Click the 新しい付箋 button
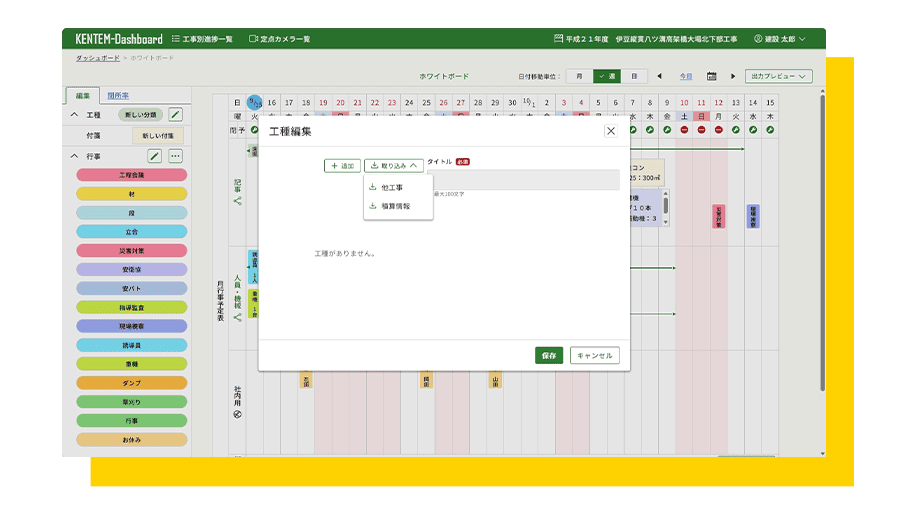The image size is (916, 515). pos(158,135)
